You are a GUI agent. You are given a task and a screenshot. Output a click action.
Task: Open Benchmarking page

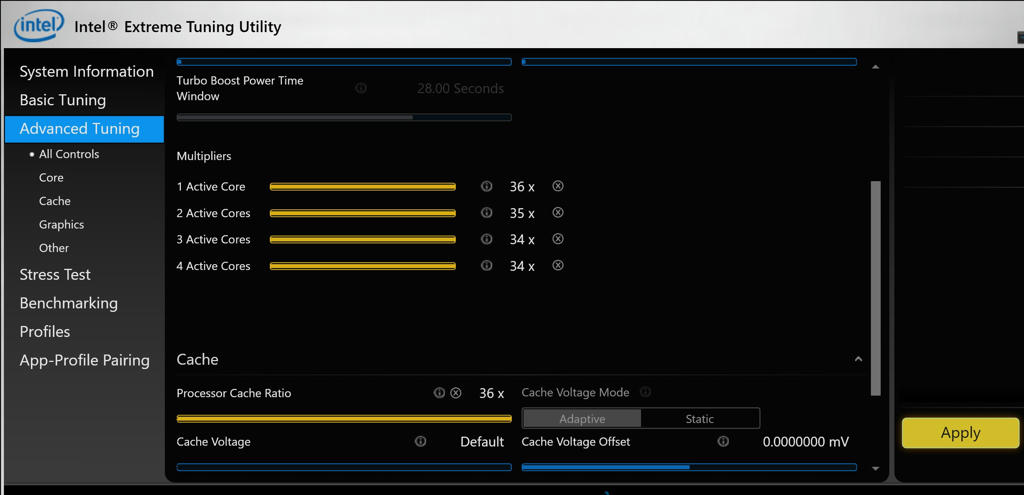(69, 304)
